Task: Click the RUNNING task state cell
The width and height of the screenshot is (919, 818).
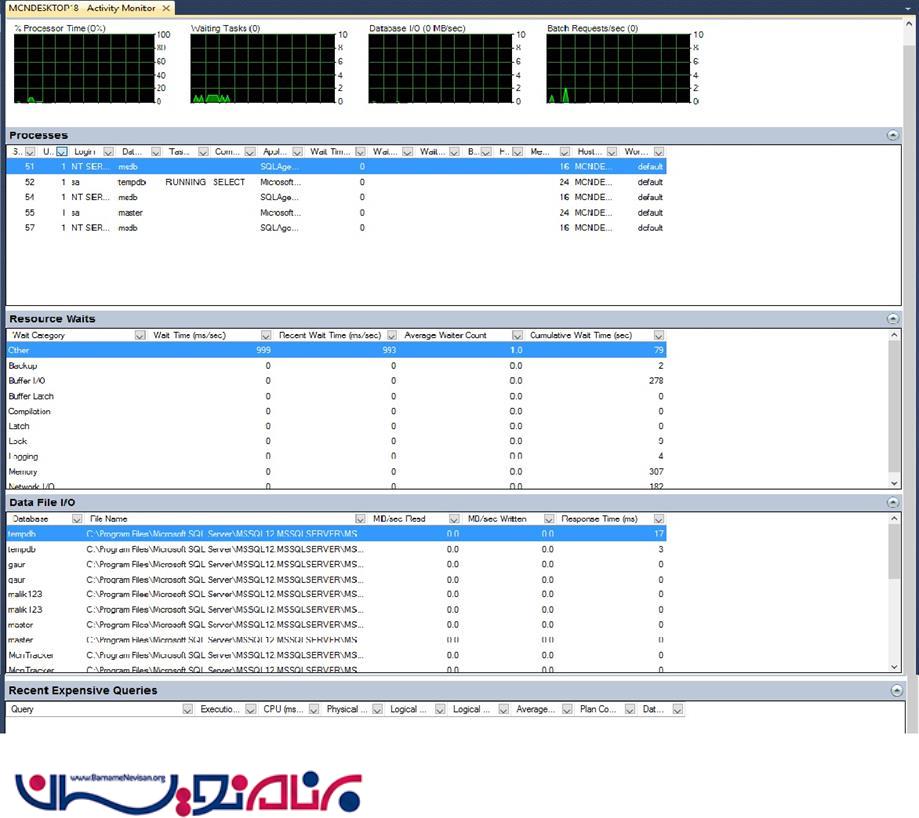Action: point(185,182)
